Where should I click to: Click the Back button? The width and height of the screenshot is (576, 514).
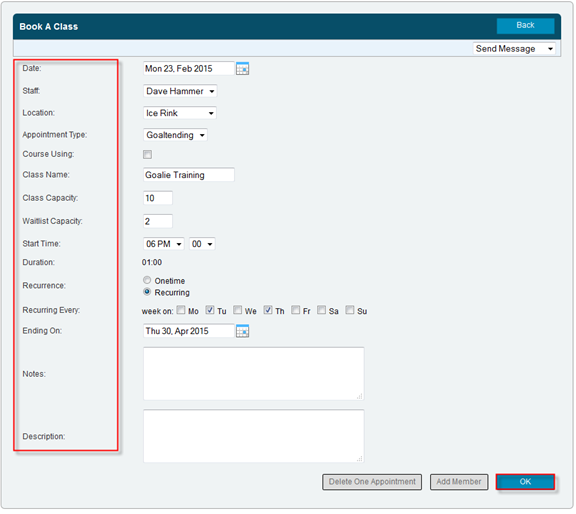click(x=525, y=26)
